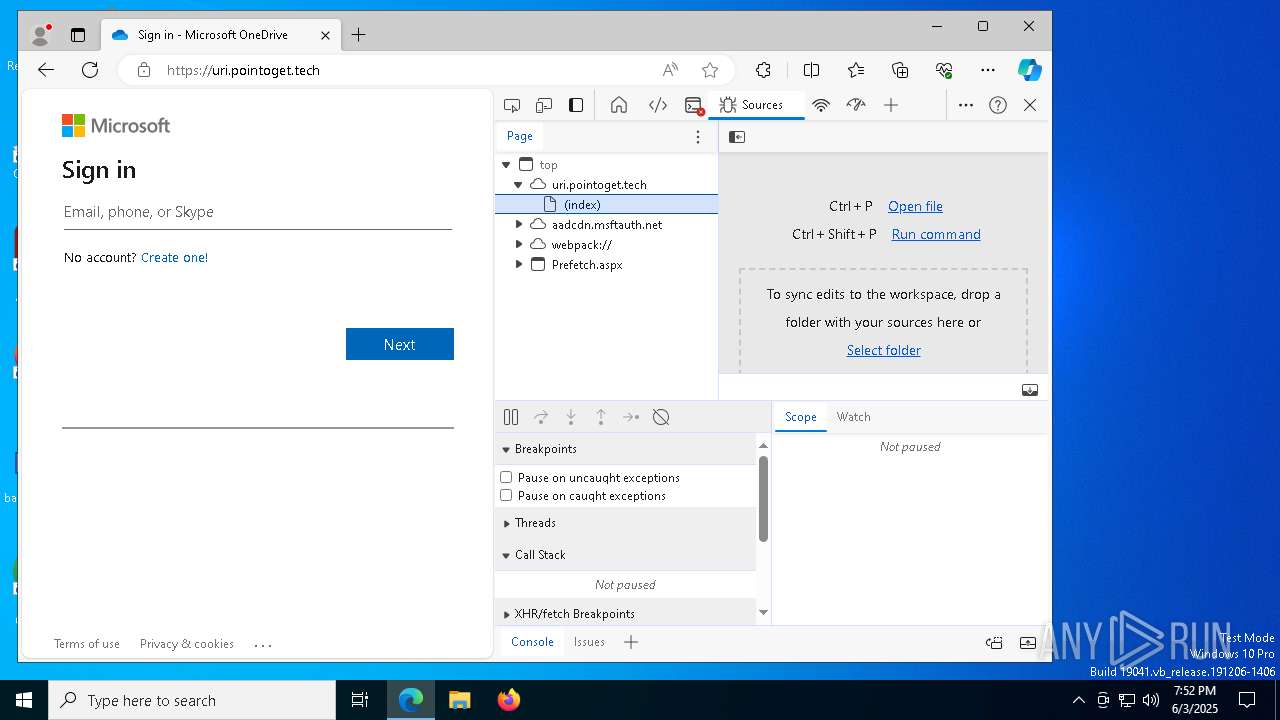Switch to the Watch tab

(853, 417)
